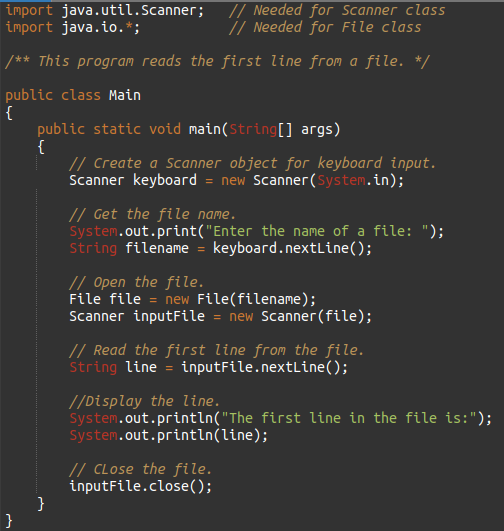504x531 pixels.
Task: Click the 'File file = new File(filename);' line
Action: pos(192,299)
